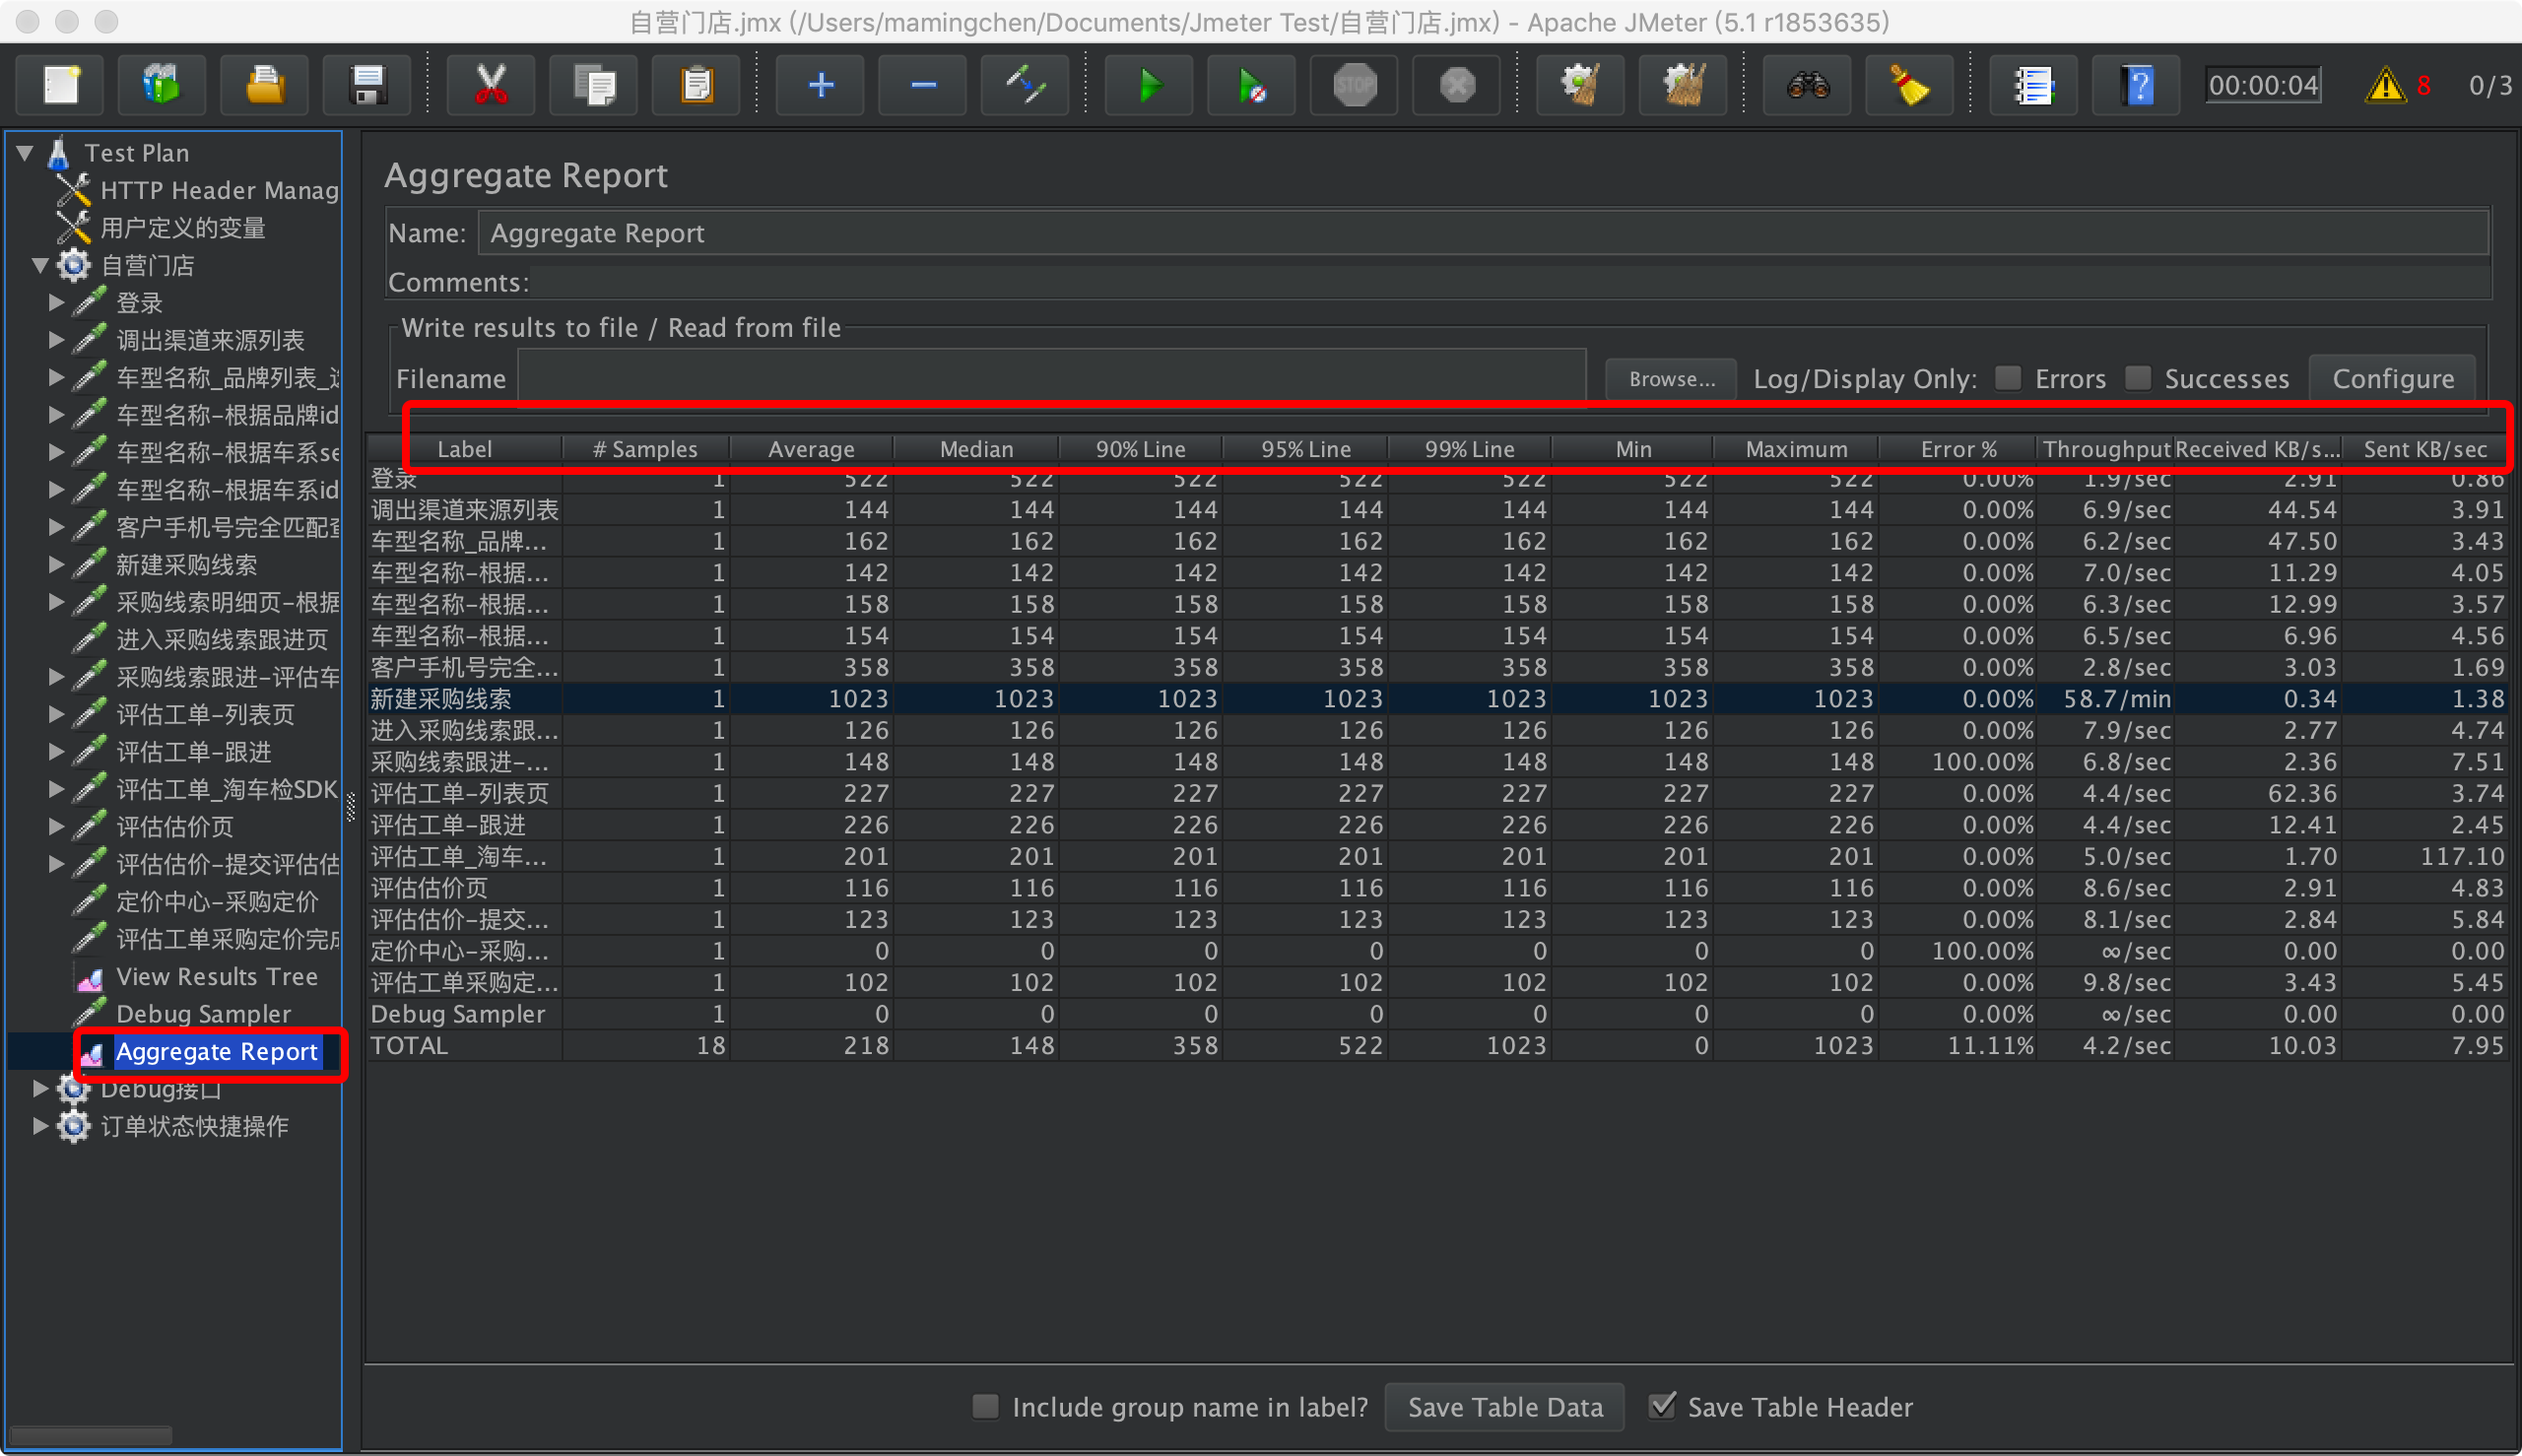2522x1456 pixels.
Task: Enable the Successes only checkbox
Action: (2137, 378)
